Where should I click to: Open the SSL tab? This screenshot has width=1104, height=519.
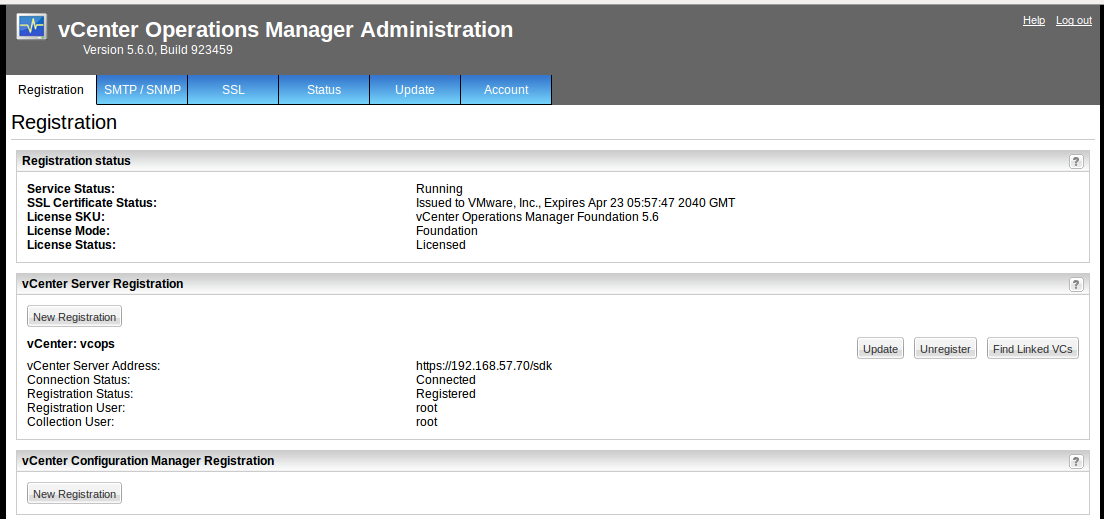[x=233, y=90]
